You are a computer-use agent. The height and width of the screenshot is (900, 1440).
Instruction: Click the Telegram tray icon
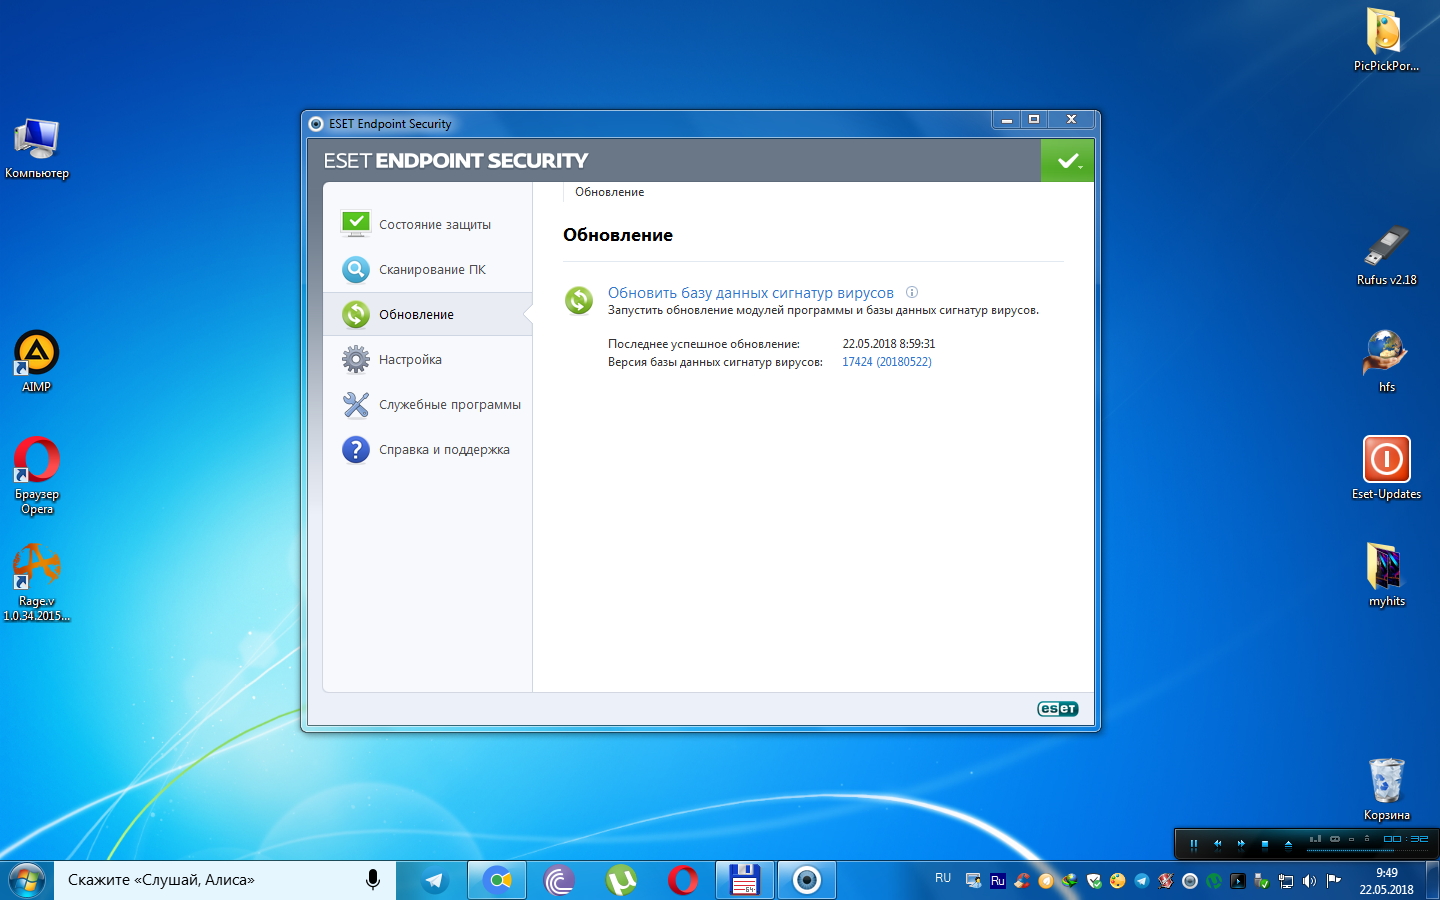pyautogui.click(x=1141, y=881)
